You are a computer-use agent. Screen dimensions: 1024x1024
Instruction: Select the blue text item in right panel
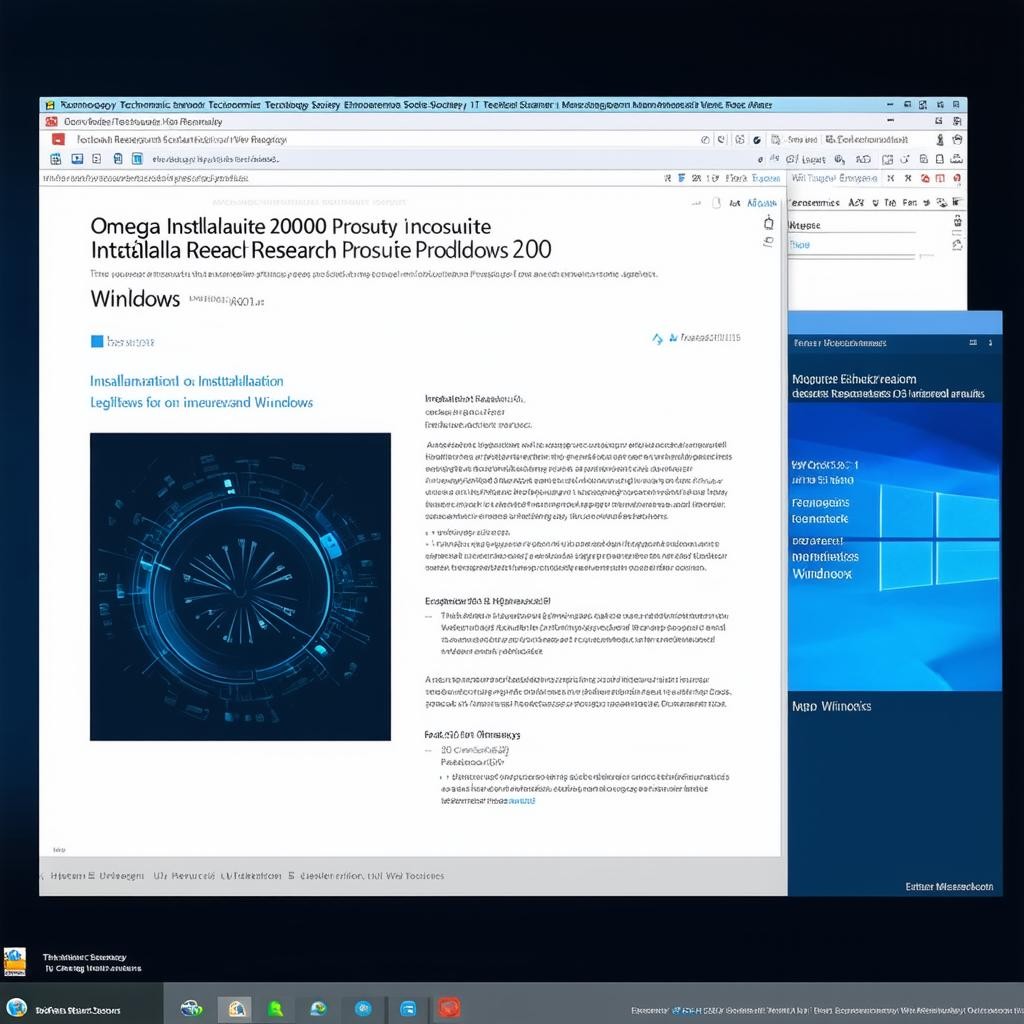(800, 244)
